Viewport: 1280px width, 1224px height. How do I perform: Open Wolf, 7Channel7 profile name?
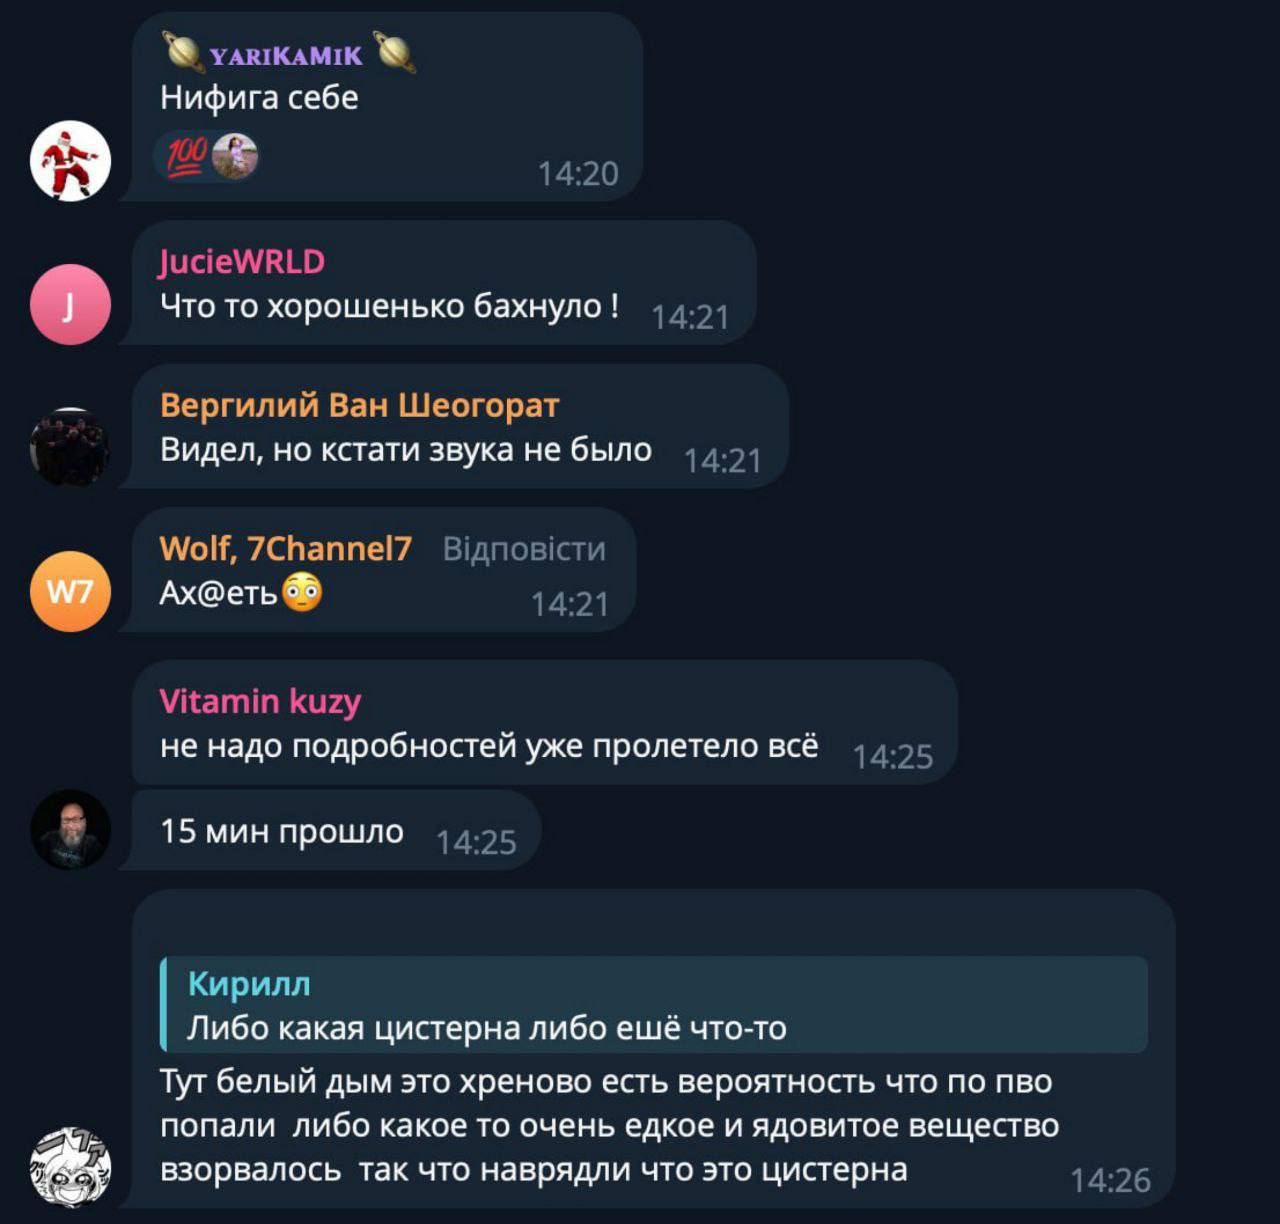click(285, 548)
